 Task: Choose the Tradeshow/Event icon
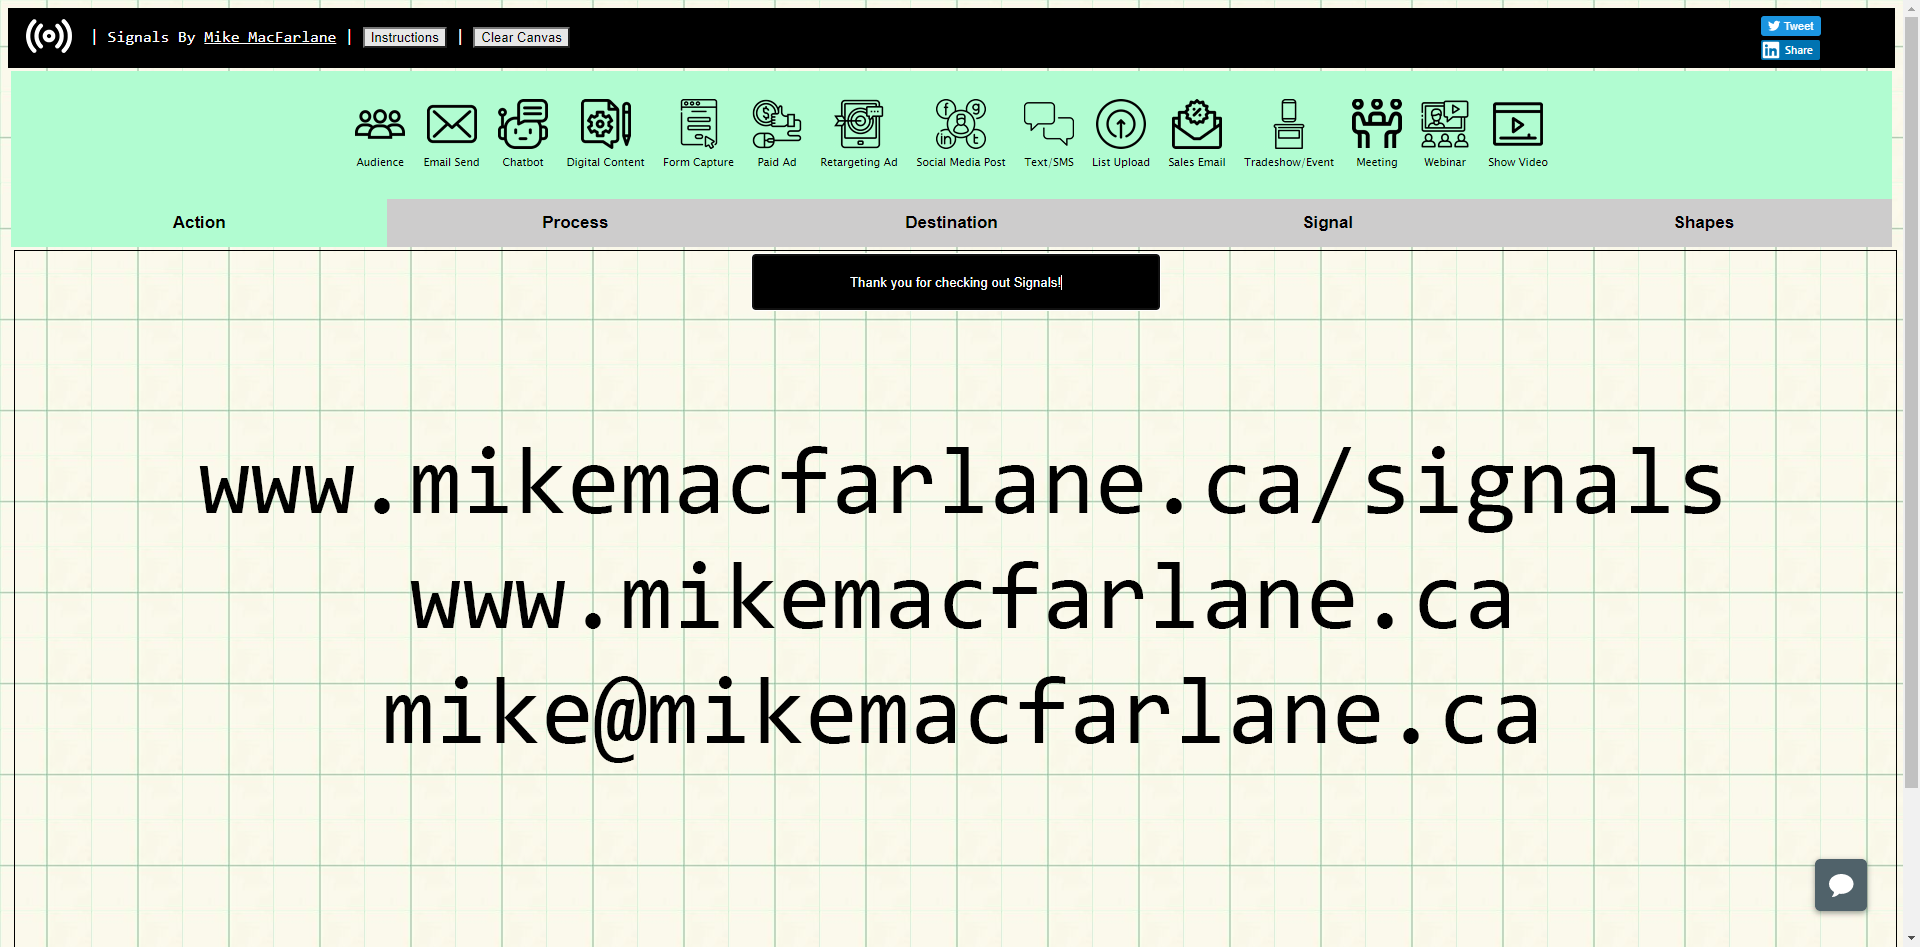1289,124
